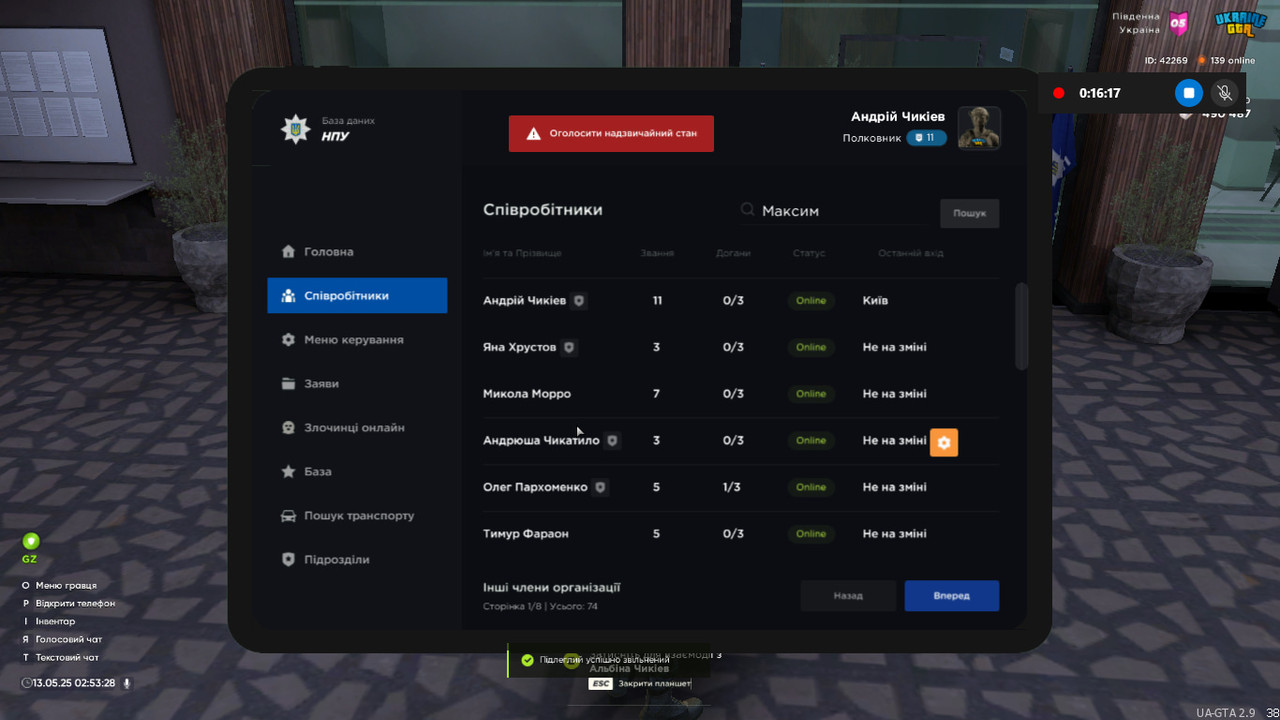Open Меню керування section
Image resolution: width=1280 pixels, height=720 pixels.
point(342,340)
